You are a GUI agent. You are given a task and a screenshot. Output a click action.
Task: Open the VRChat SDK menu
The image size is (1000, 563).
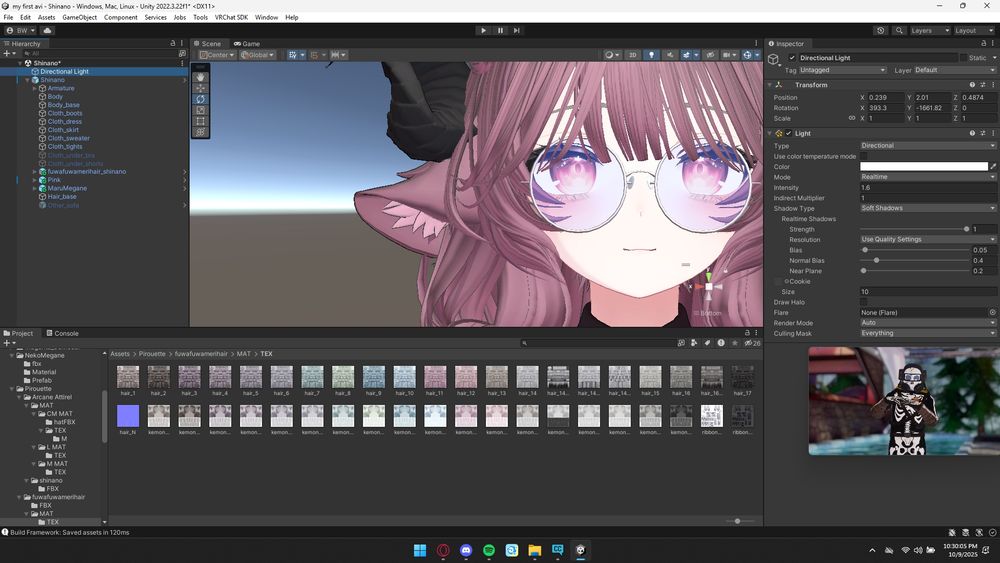(x=231, y=17)
